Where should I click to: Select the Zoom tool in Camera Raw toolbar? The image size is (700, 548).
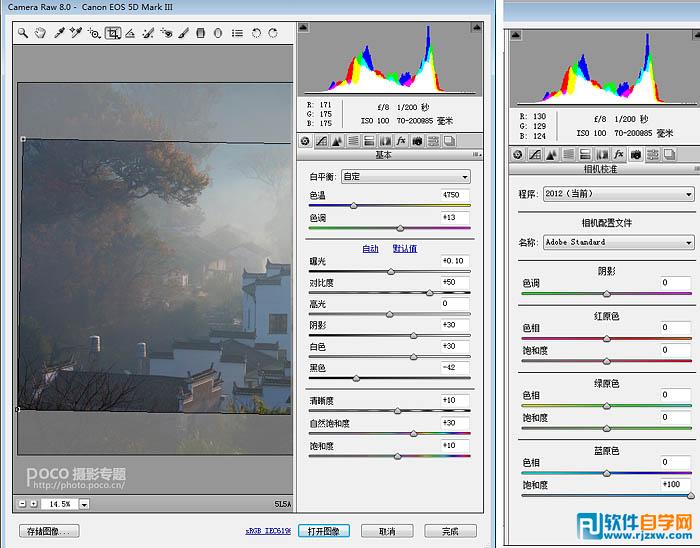(x=23, y=33)
